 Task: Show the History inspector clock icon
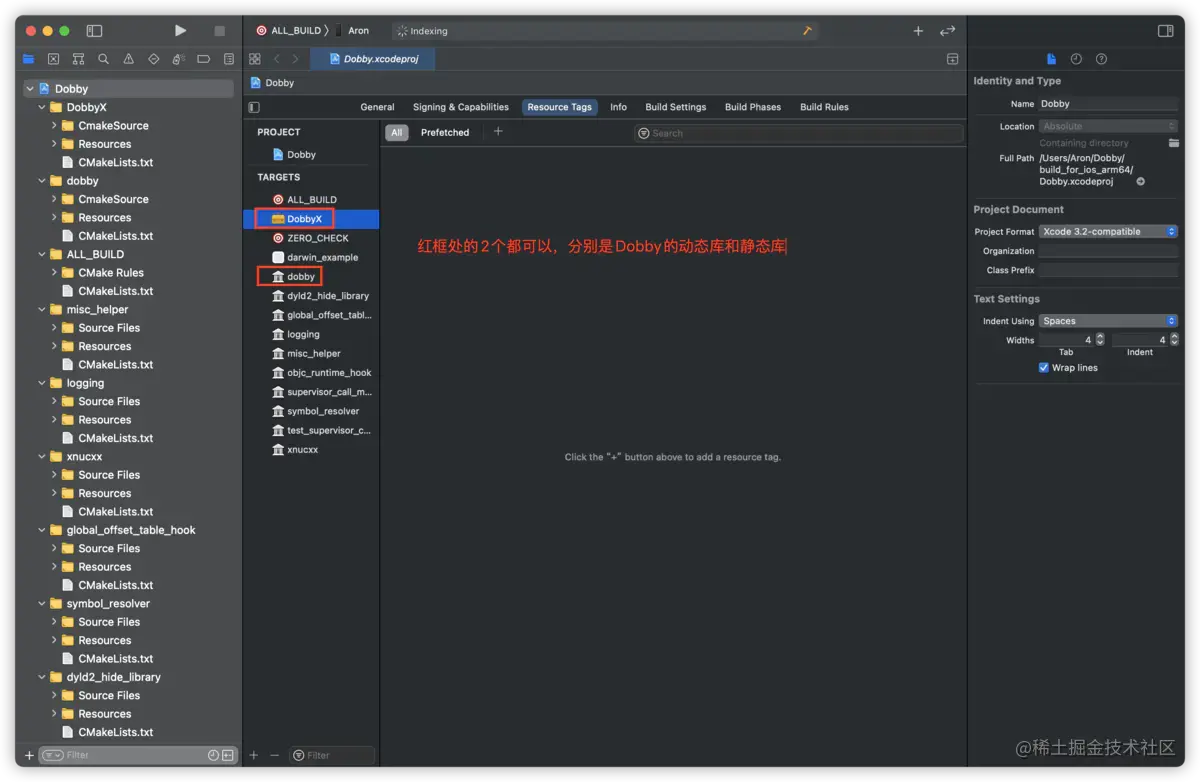point(1076,59)
